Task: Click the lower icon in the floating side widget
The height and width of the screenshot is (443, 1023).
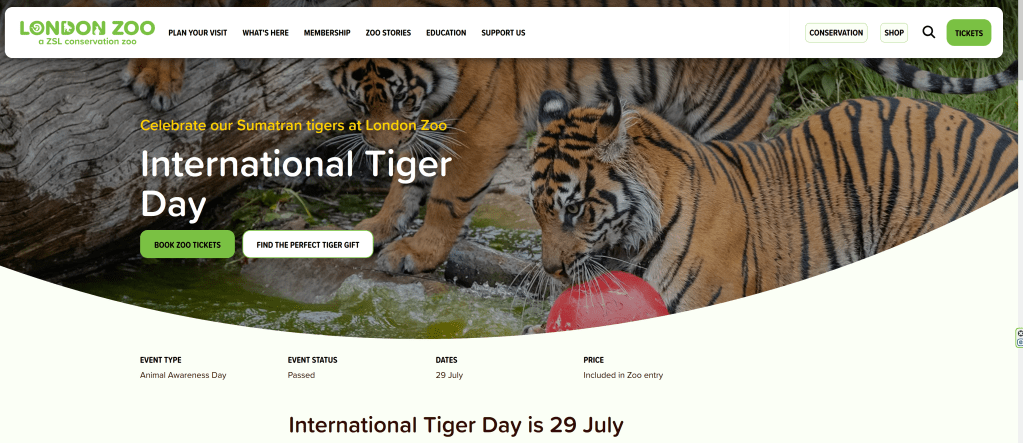Action: click(x=1020, y=343)
